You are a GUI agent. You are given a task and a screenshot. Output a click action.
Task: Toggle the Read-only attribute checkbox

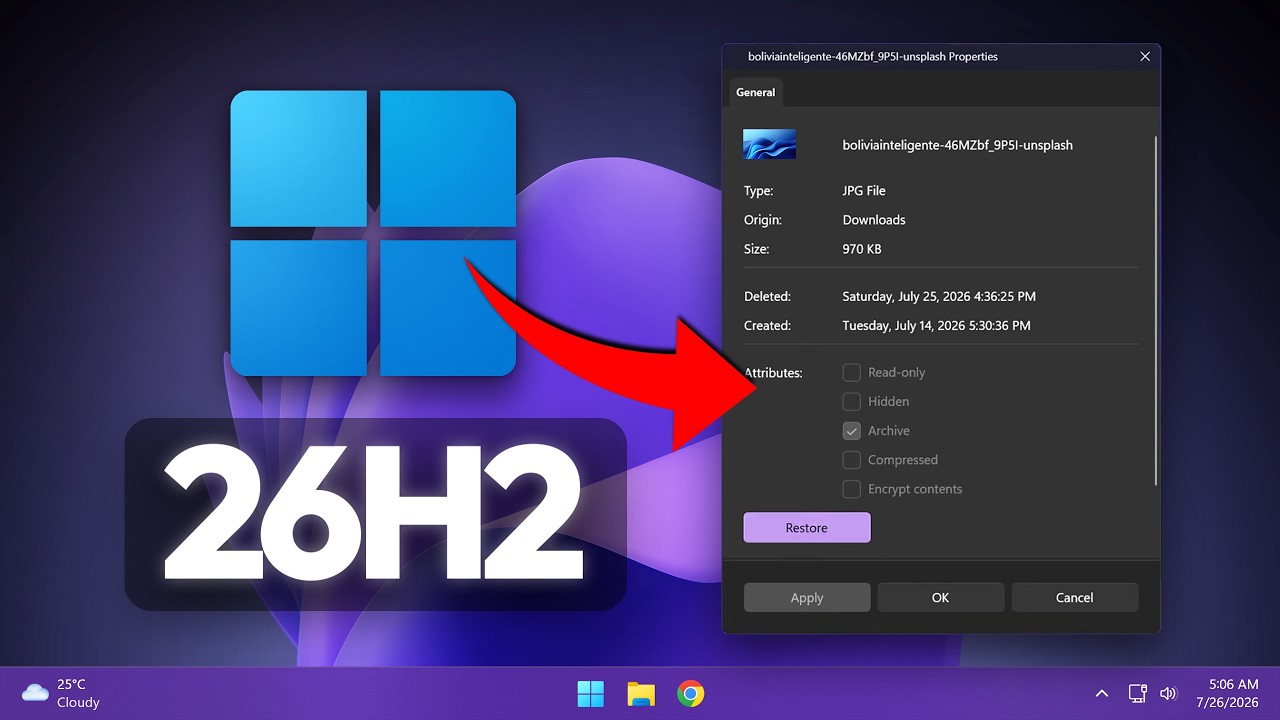point(852,372)
